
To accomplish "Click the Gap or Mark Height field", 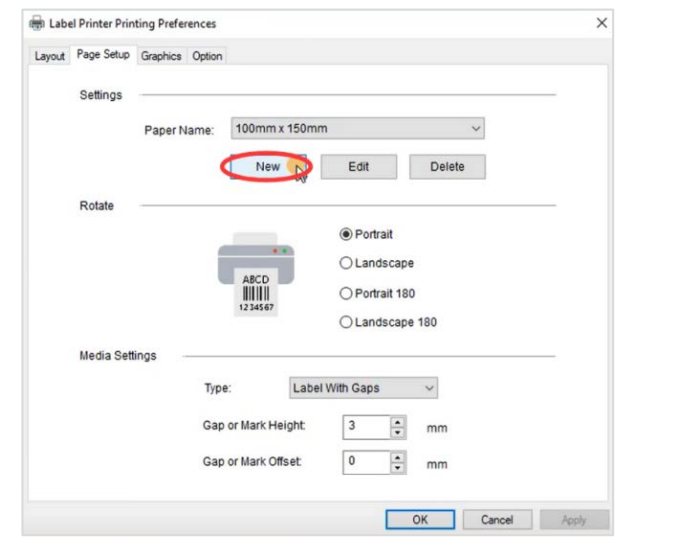I will click(x=365, y=427).
